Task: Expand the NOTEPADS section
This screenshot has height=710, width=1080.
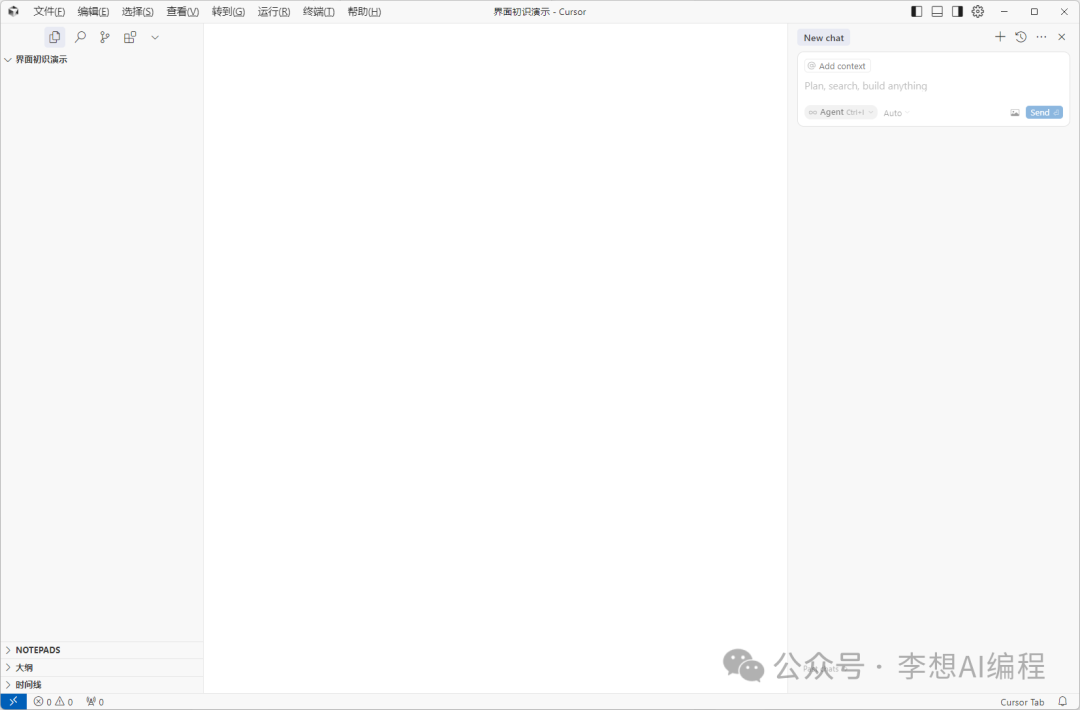Action: [x=102, y=650]
